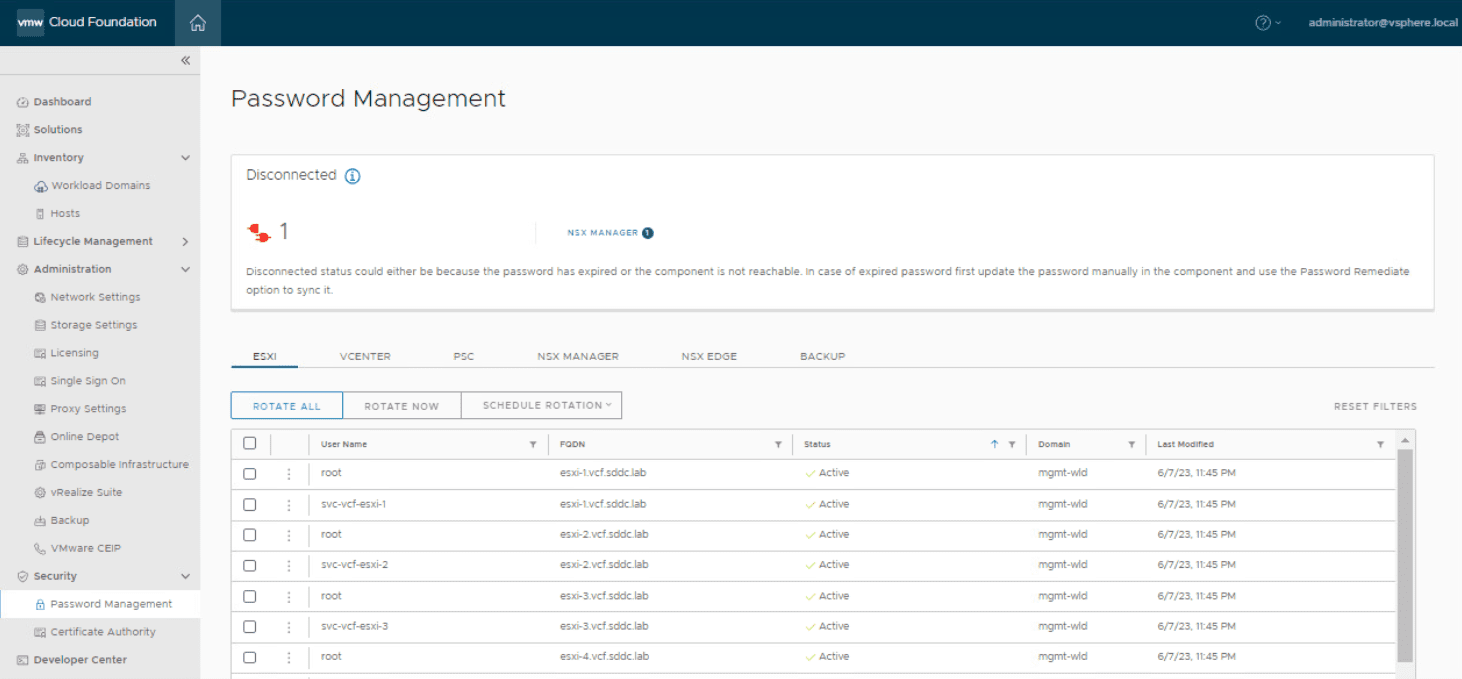The width and height of the screenshot is (1462, 679).
Task: Open the filter icon on the Status column
Action: 1013,444
